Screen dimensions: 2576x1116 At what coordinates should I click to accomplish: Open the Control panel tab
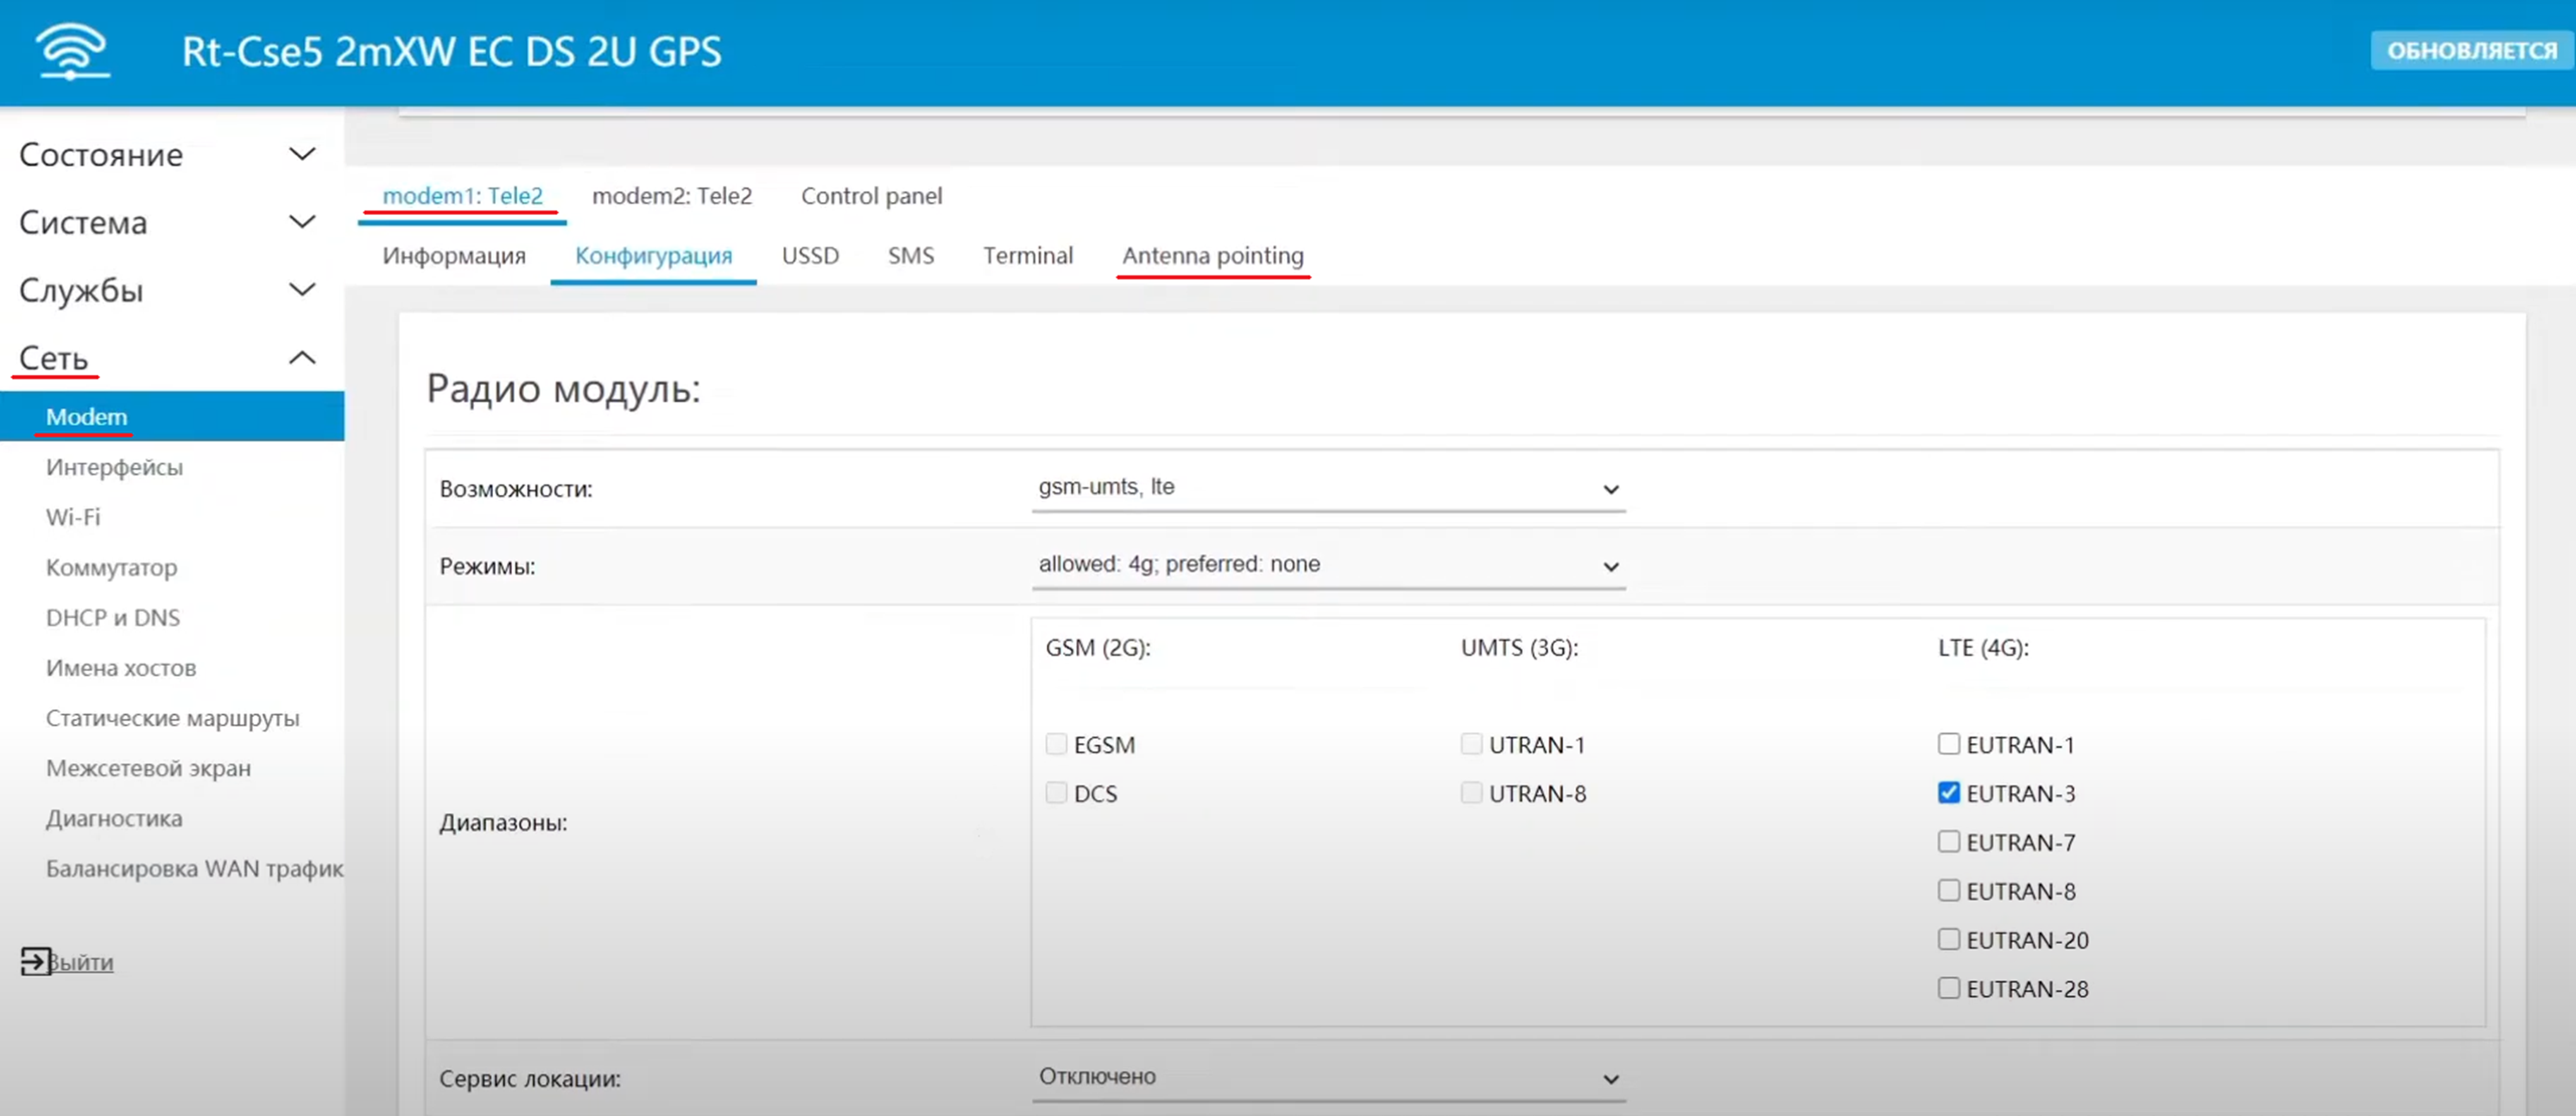(871, 196)
